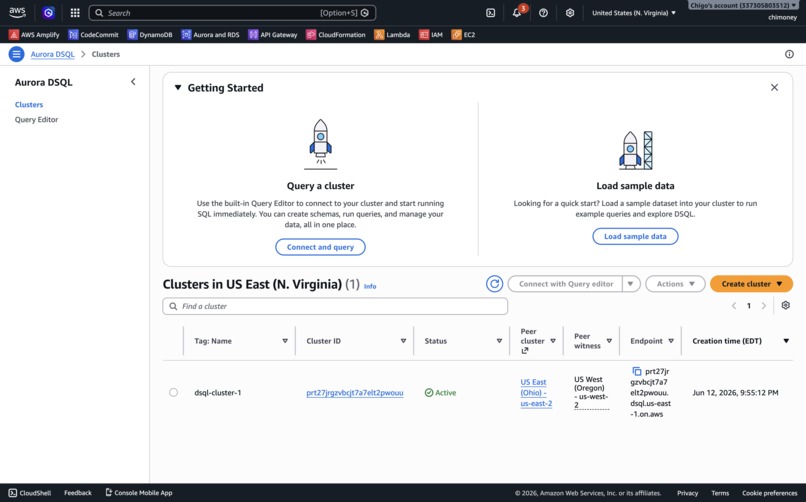The image size is (806, 502).
Task: Focus the top Search field
Action: [x=232, y=13]
